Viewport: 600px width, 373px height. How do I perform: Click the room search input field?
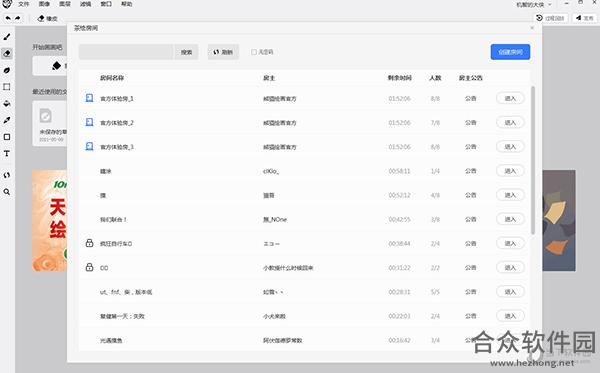pos(126,52)
